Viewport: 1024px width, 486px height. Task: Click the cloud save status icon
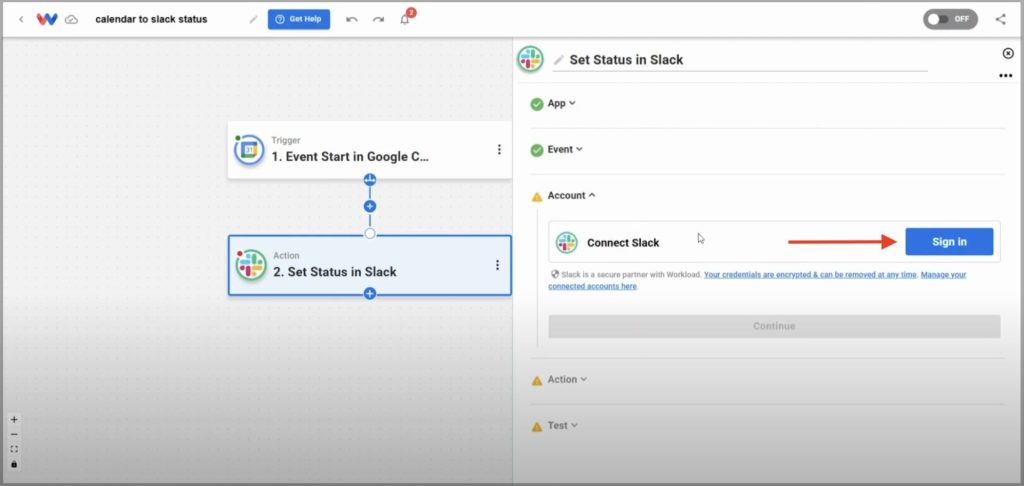pyautogui.click(x=72, y=20)
